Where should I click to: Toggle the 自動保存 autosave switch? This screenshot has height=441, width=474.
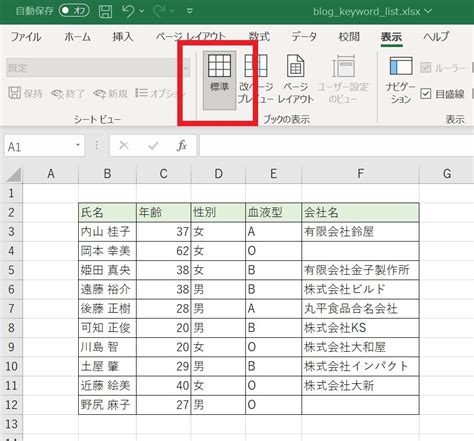[x=74, y=11]
